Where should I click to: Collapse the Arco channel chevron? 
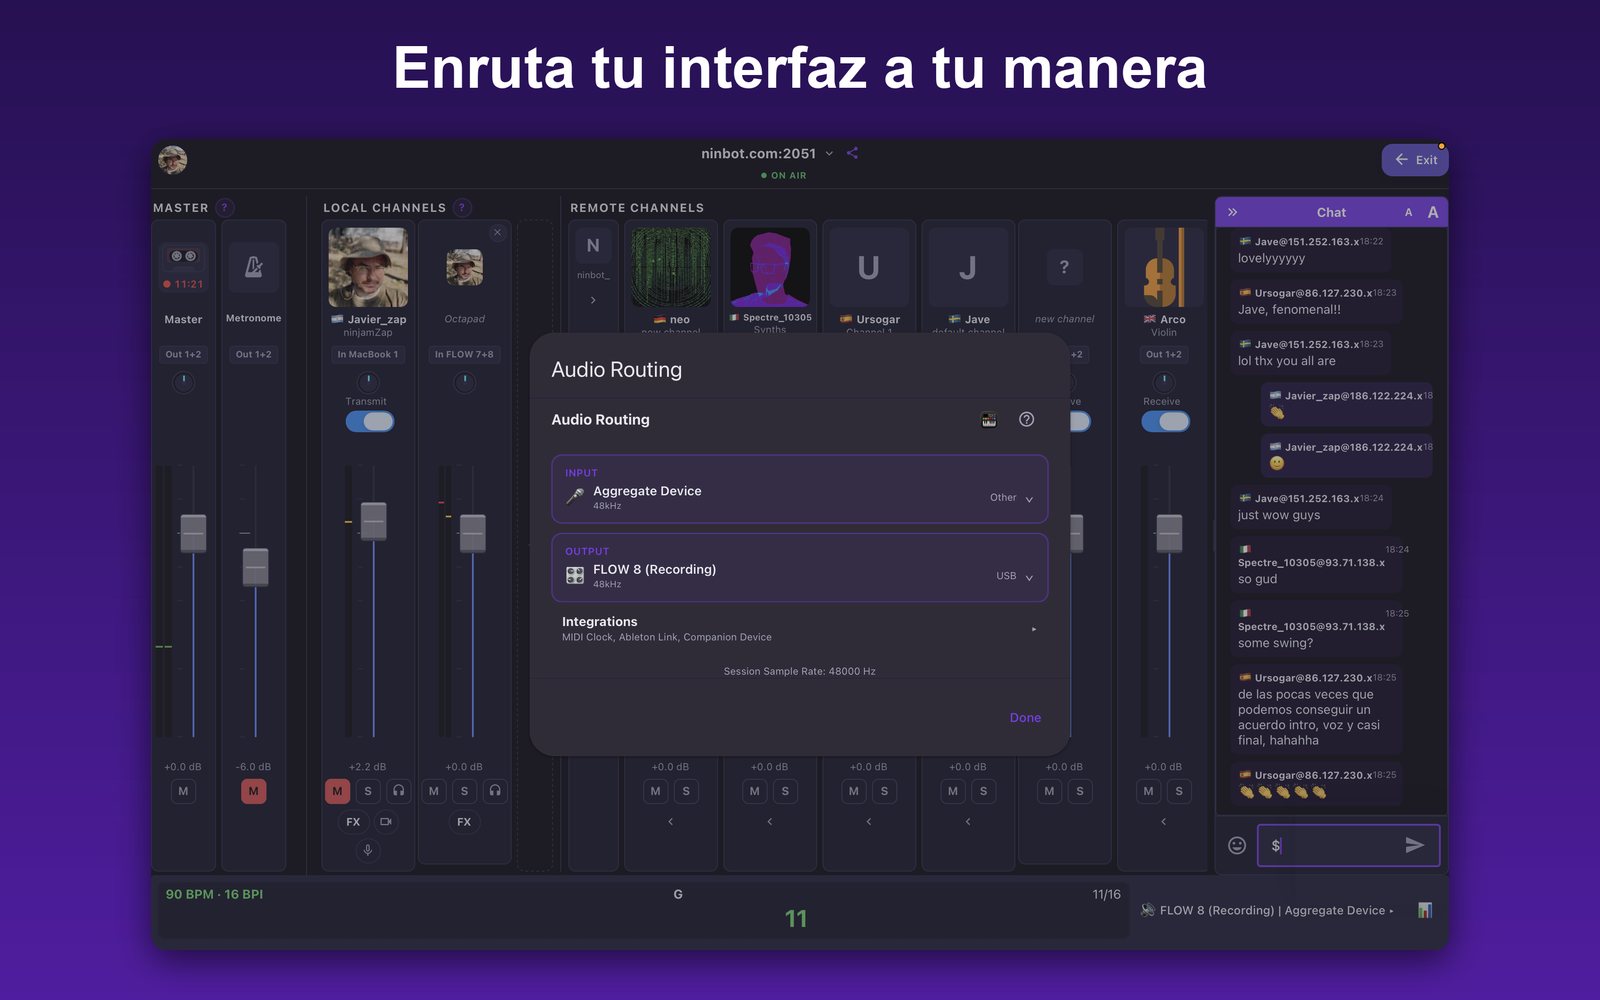(1163, 822)
